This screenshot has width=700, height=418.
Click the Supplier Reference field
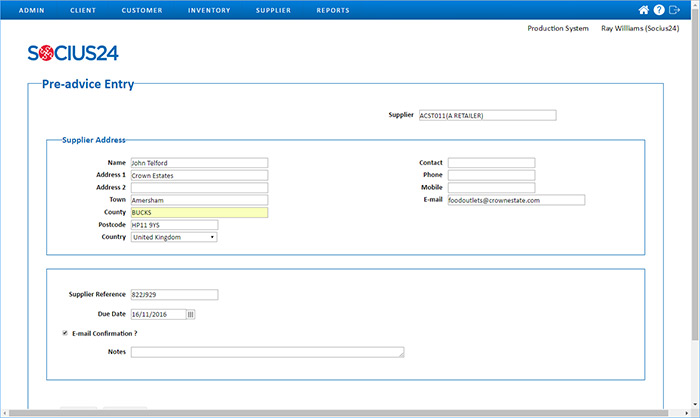click(175, 295)
